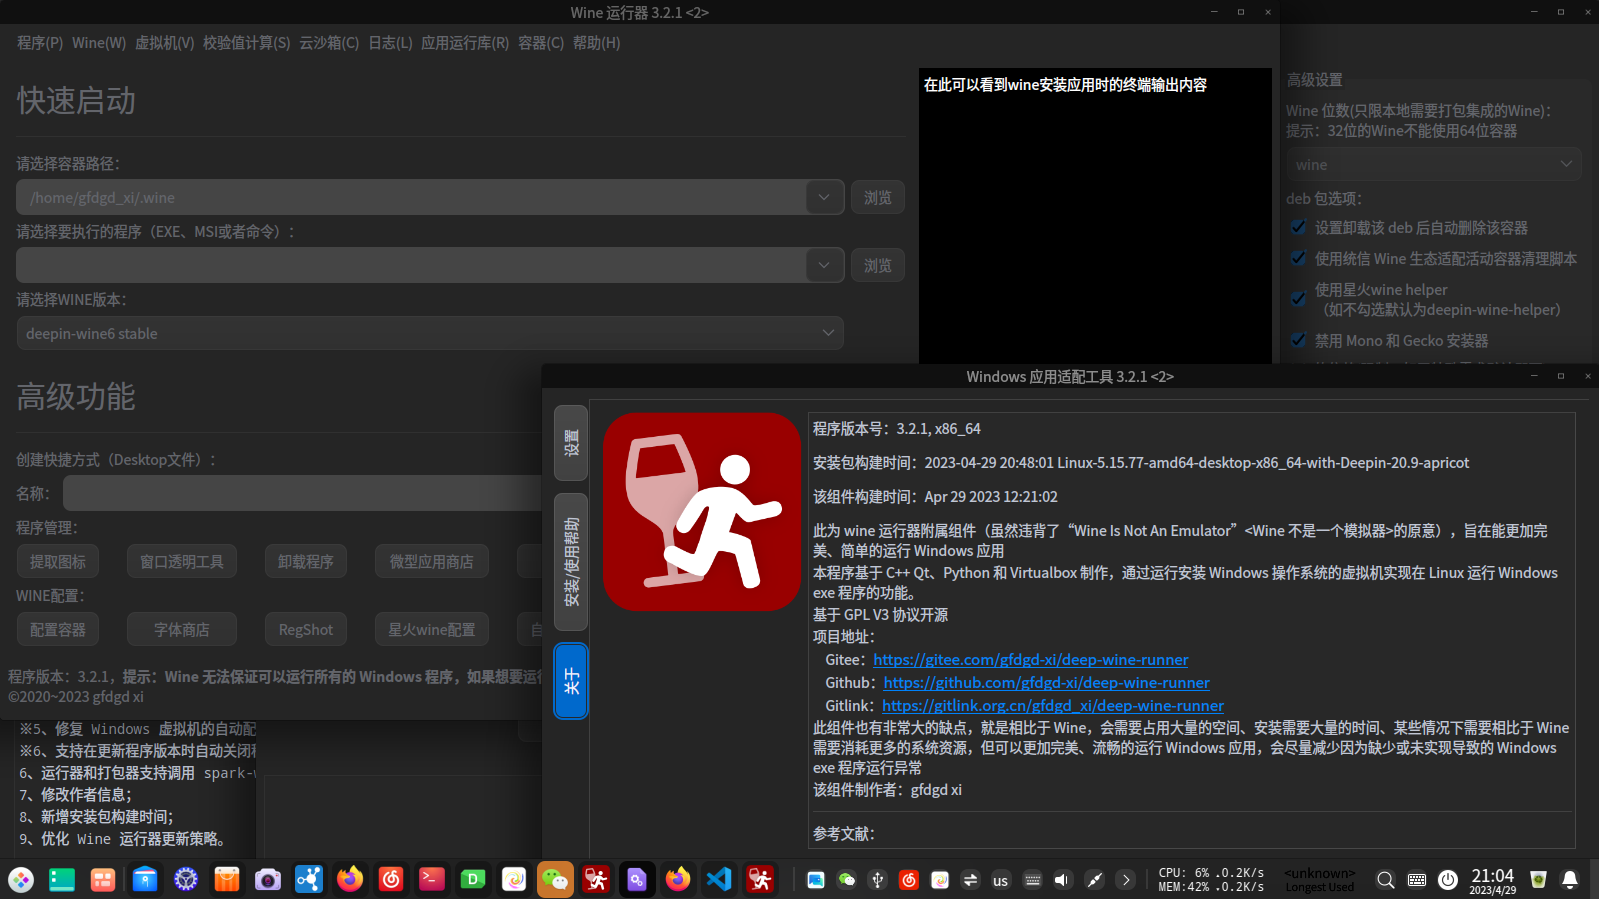
Task: Open the 'deepin-wine6 stable' WINE version combo box
Action: click(430, 333)
